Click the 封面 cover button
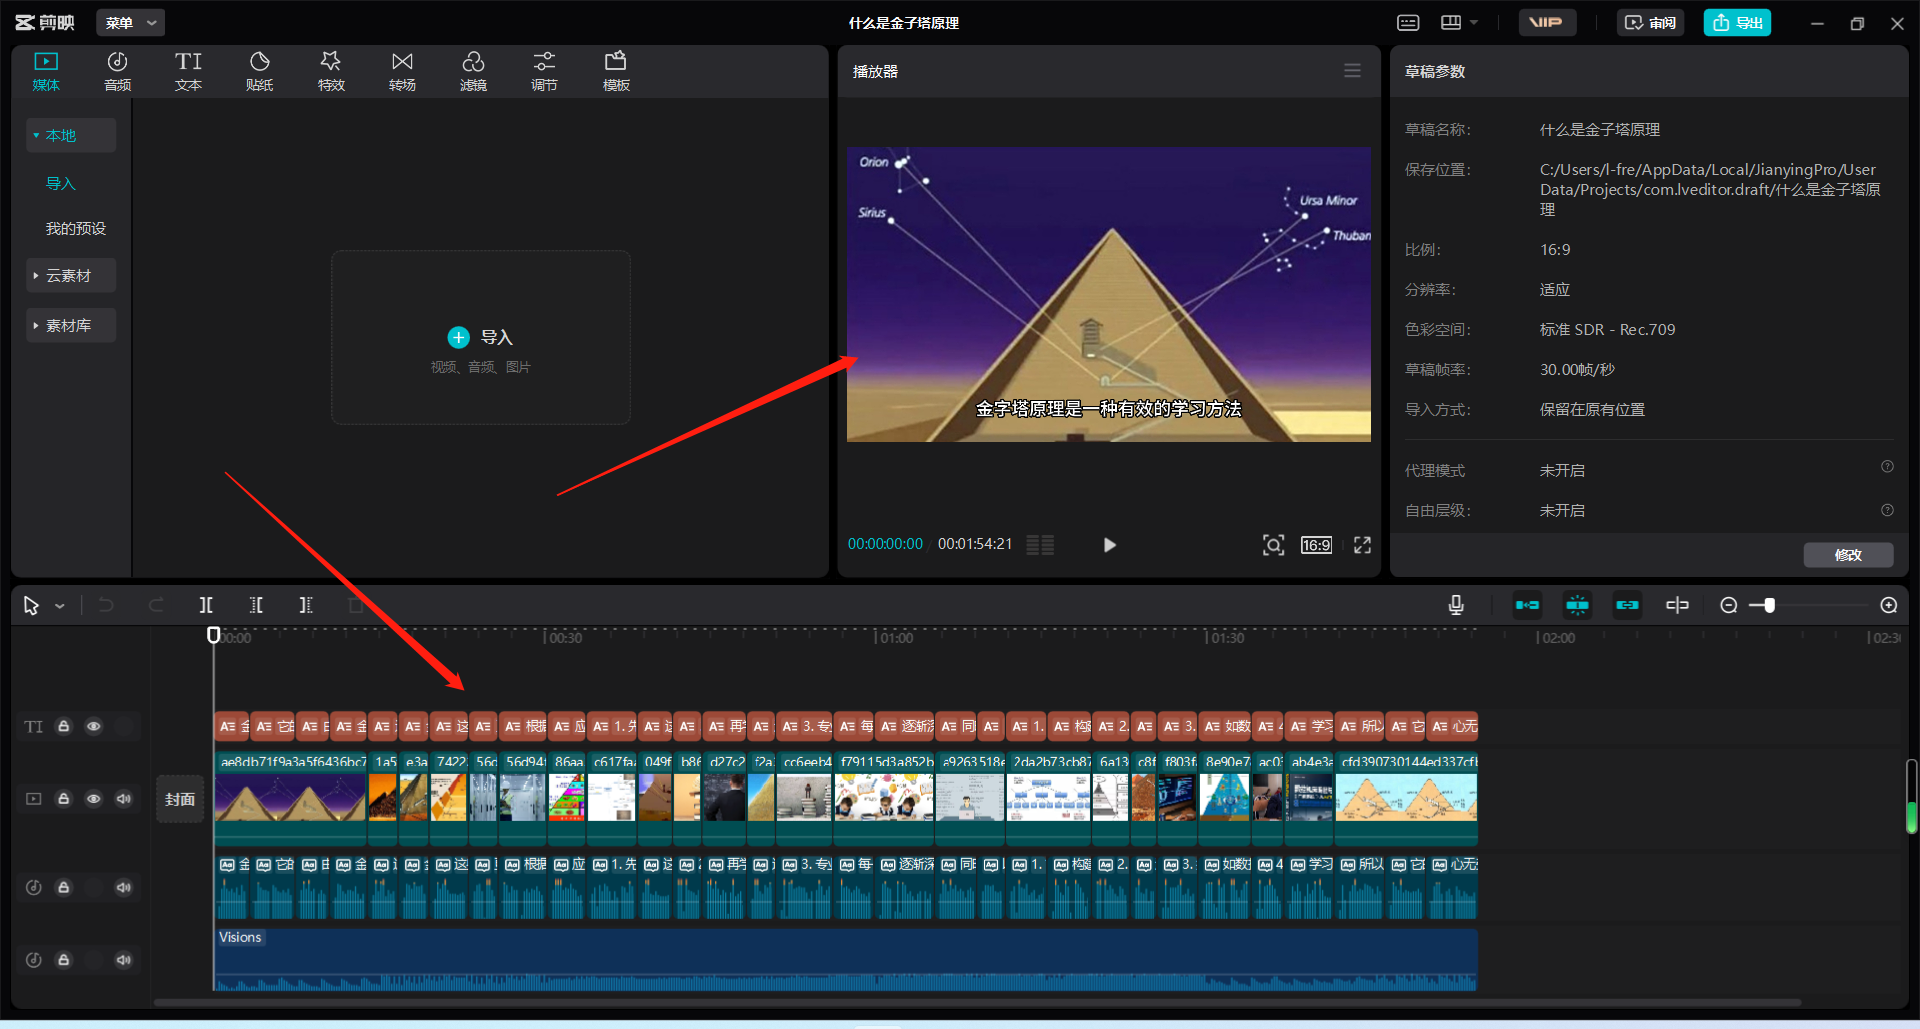The height and width of the screenshot is (1029, 1920). coord(180,799)
